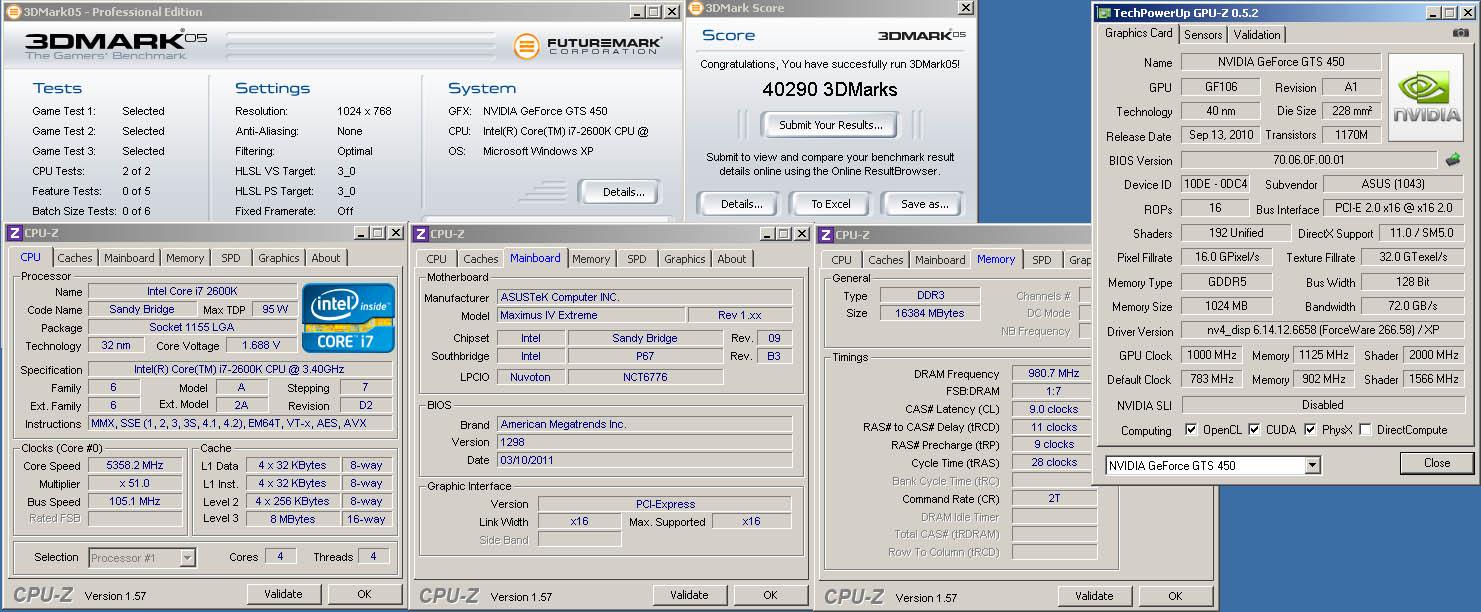Enable the DirectCompute checkbox
The height and width of the screenshot is (612, 1481).
point(1365,430)
